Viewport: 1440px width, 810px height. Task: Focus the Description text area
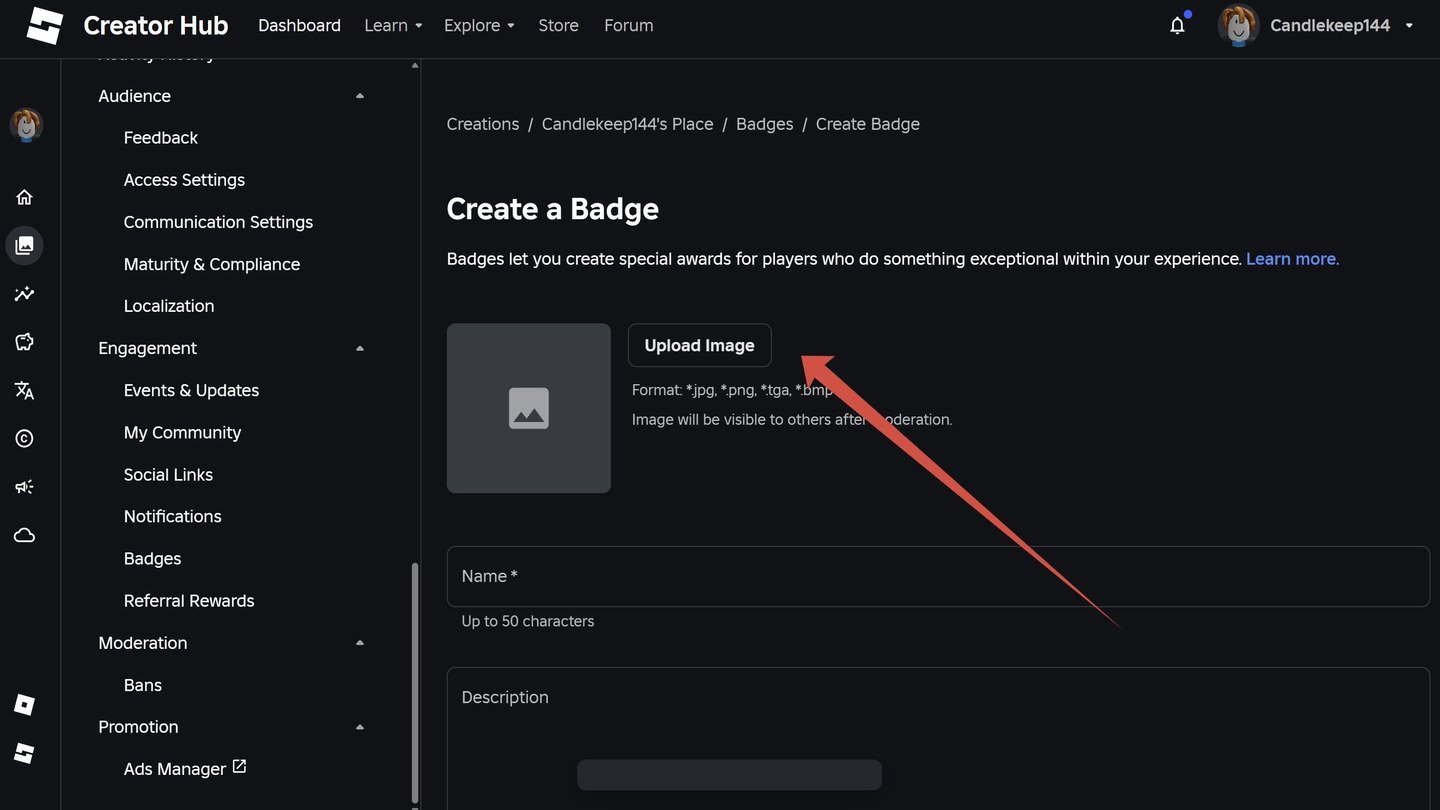938,739
